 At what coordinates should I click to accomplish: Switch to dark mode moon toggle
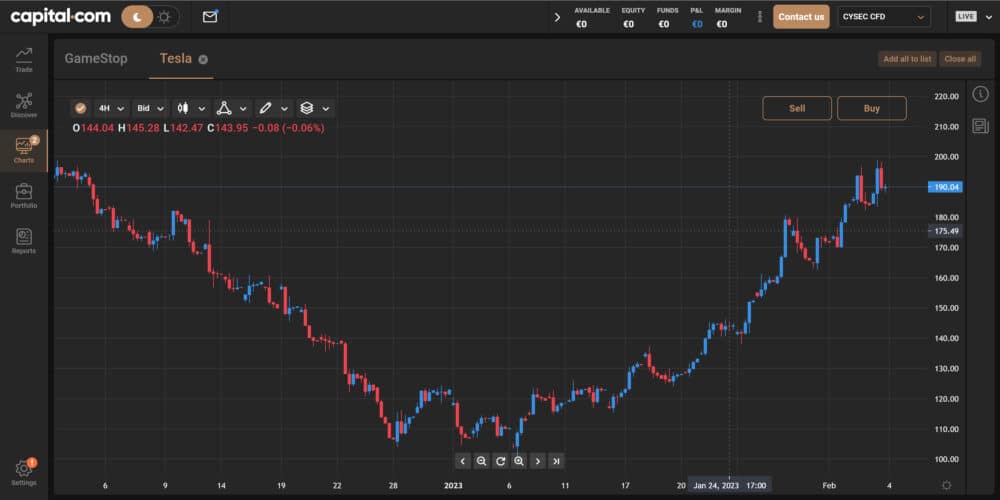tap(136, 17)
